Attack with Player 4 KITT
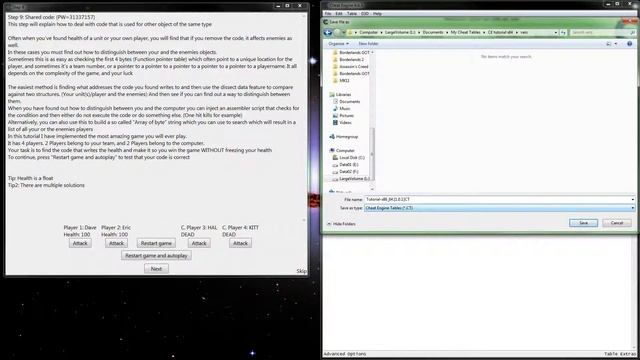Screen dimensions: 640x360 (x=240, y=243)
